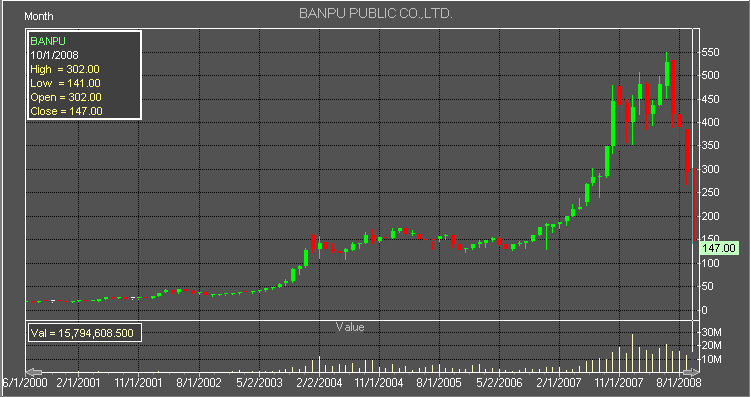The width and height of the screenshot is (751, 397).
Task: Click the 20M volume axis label
Action: (x=712, y=345)
